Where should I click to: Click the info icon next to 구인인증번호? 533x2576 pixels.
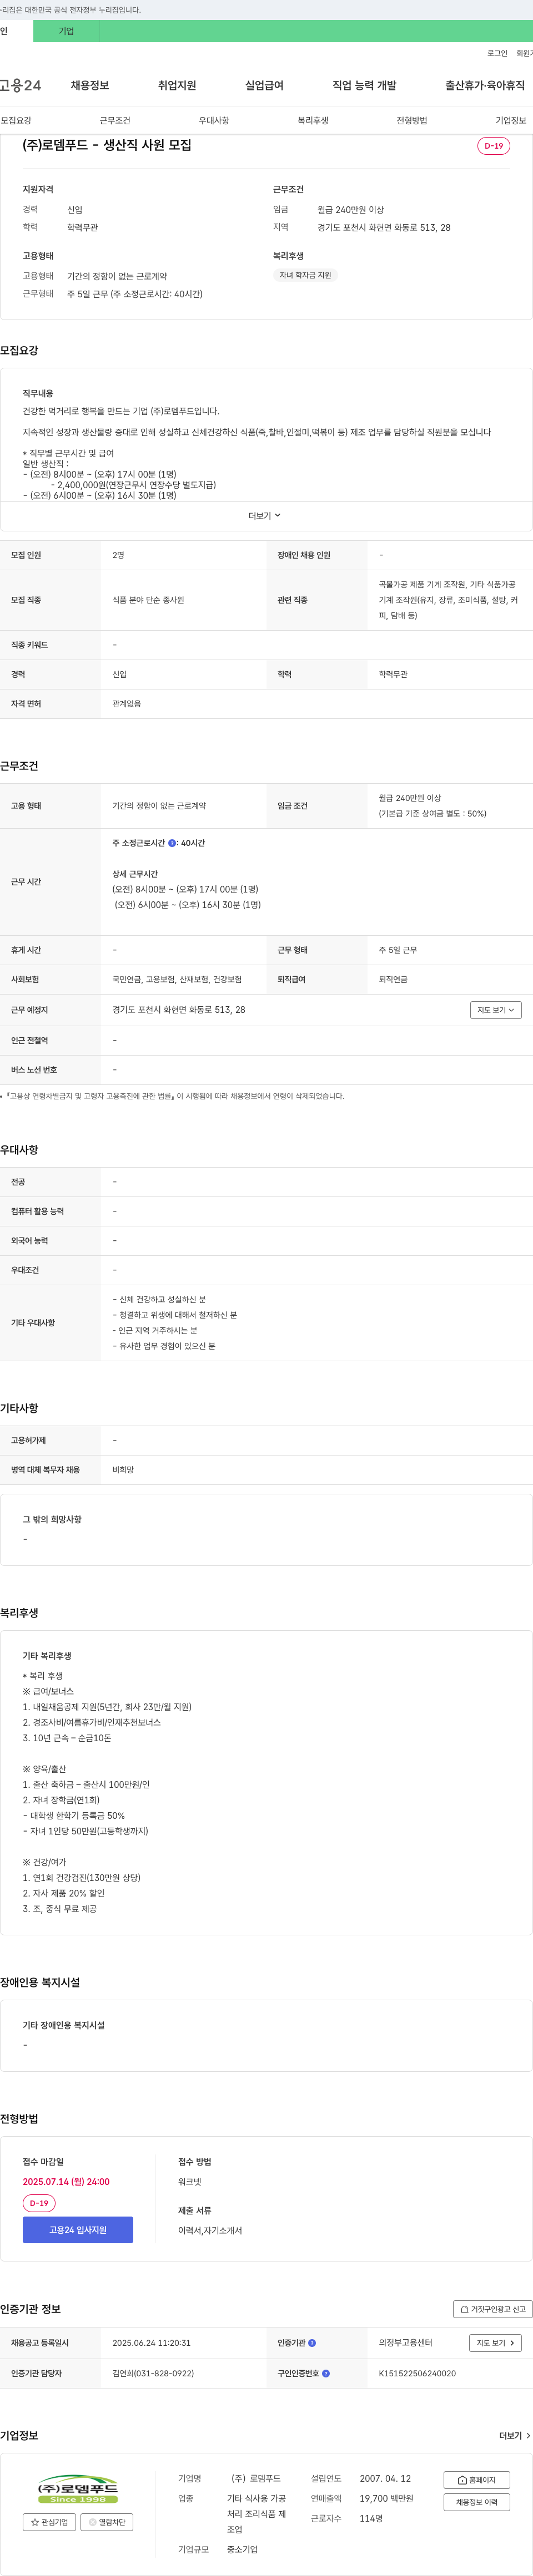coord(326,2373)
